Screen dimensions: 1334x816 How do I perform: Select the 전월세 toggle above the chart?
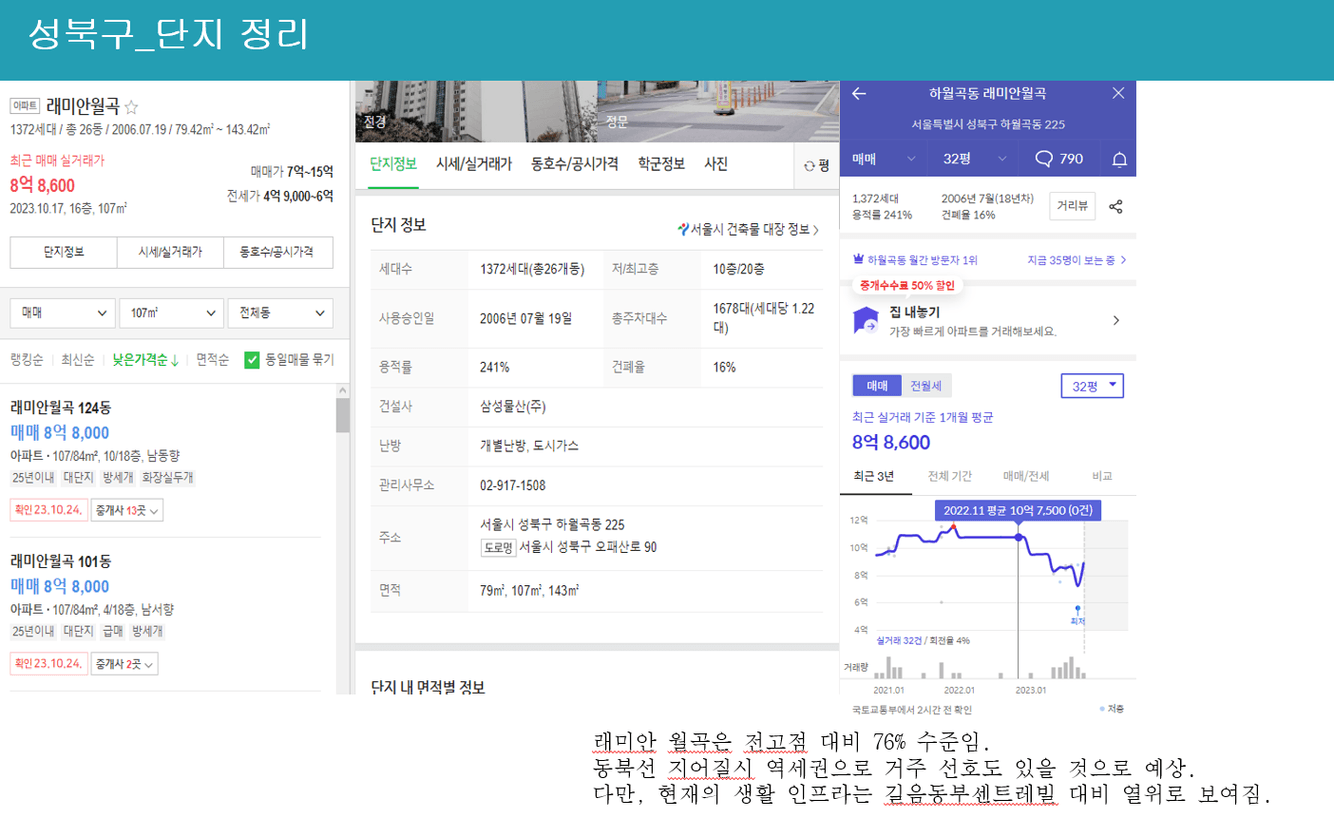tap(926, 386)
